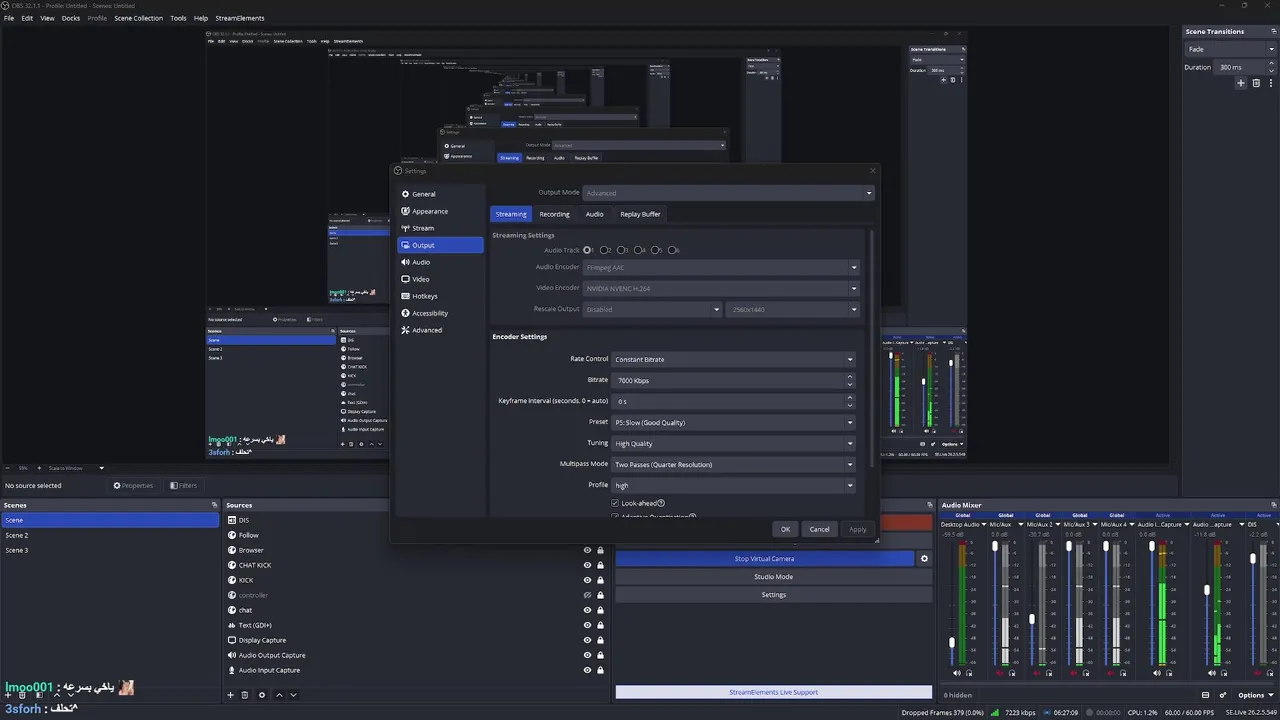Open the Tuning dropdown
Image resolution: width=1280 pixels, height=720 pixels.
734,443
